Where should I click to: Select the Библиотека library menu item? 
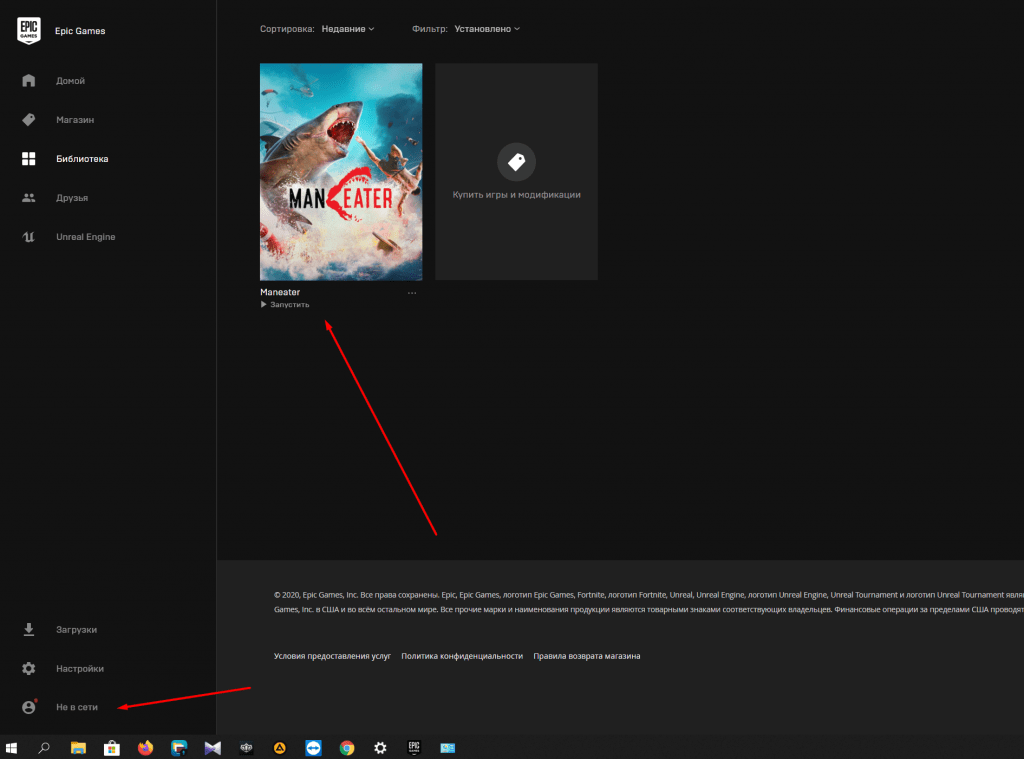pyautogui.click(x=82, y=159)
